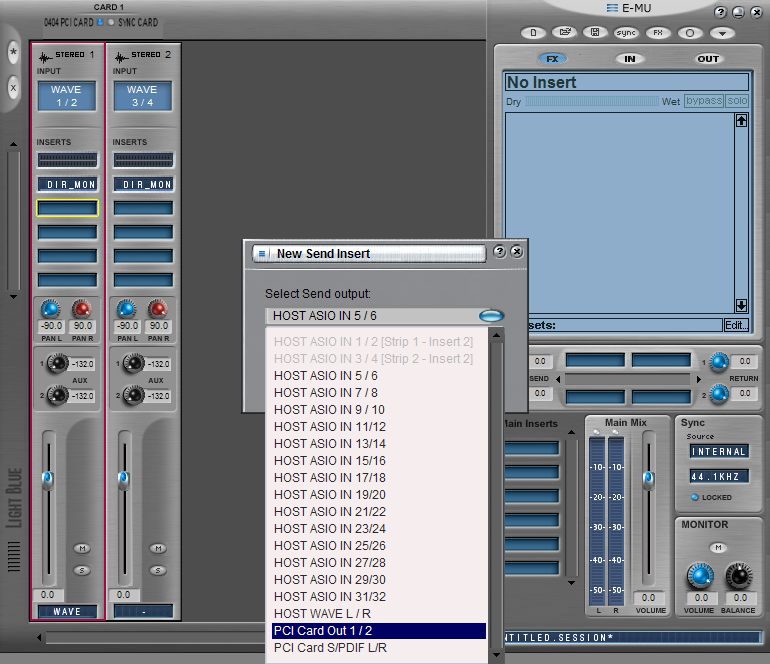This screenshot has height=664, width=770.
Task: Mute Stereo 2 strip
Action: tap(158, 548)
